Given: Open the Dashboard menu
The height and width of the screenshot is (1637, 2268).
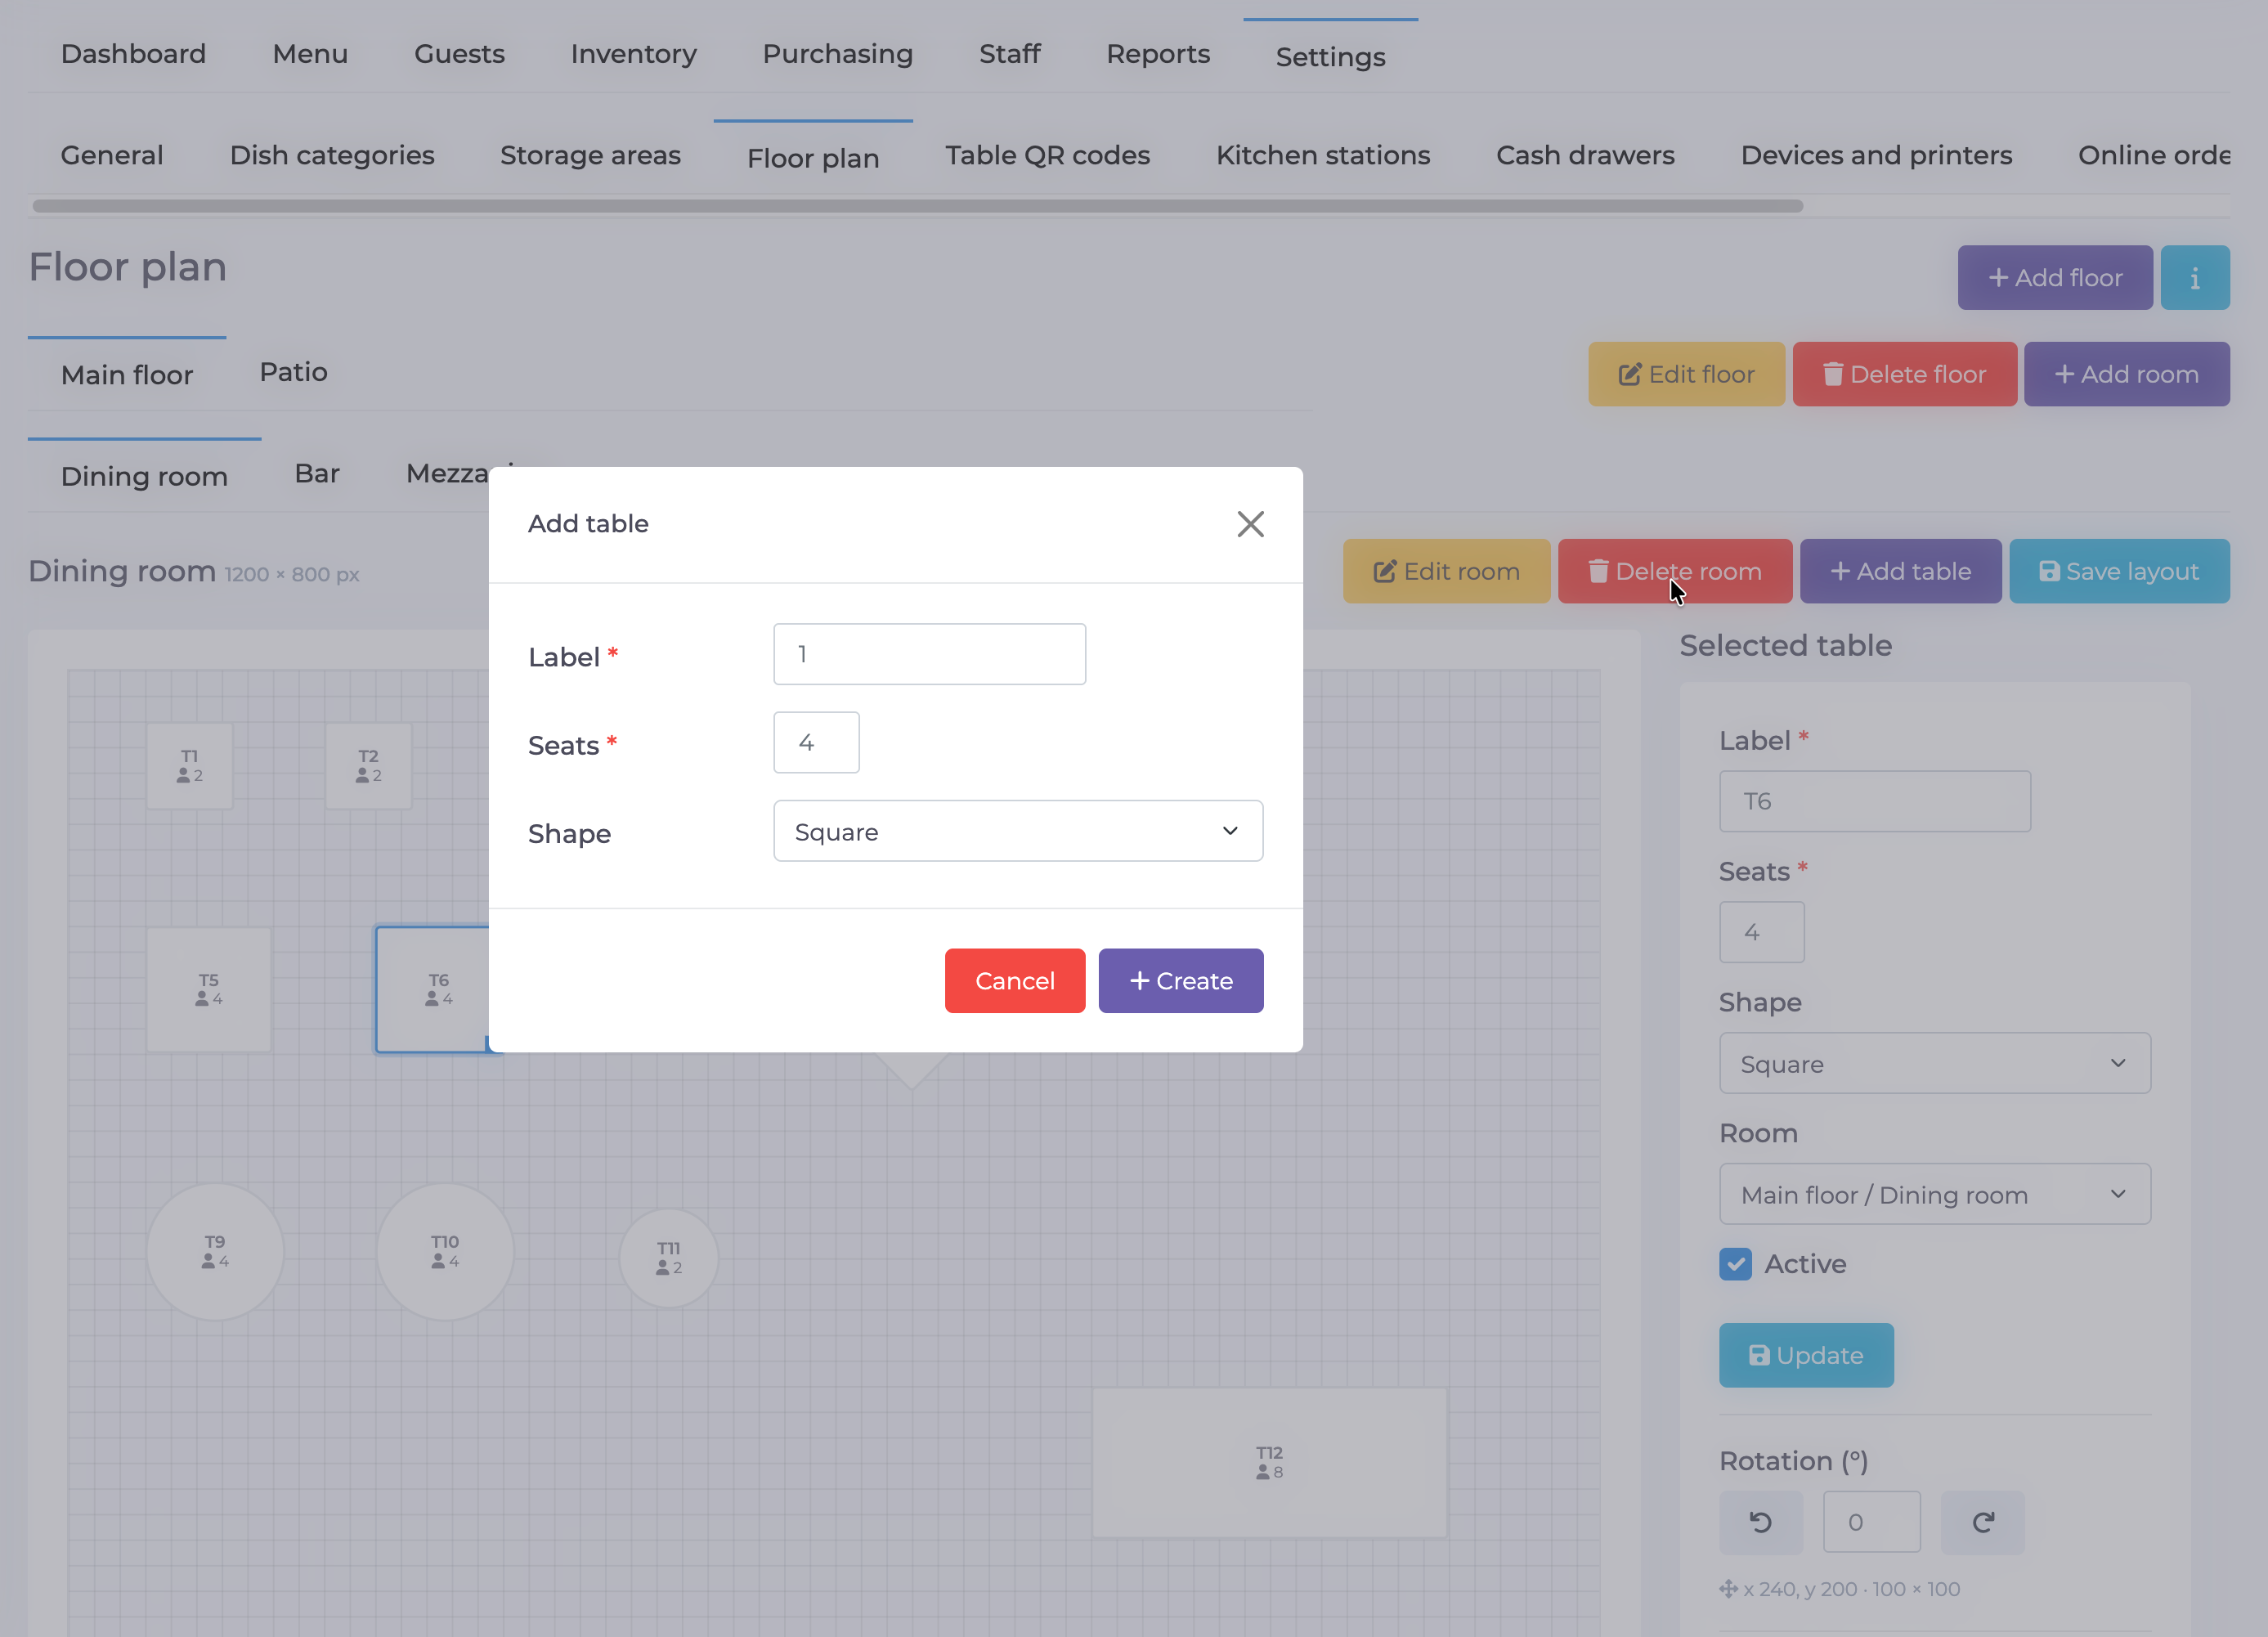Looking at the screenshot, I should click(133, 54).
